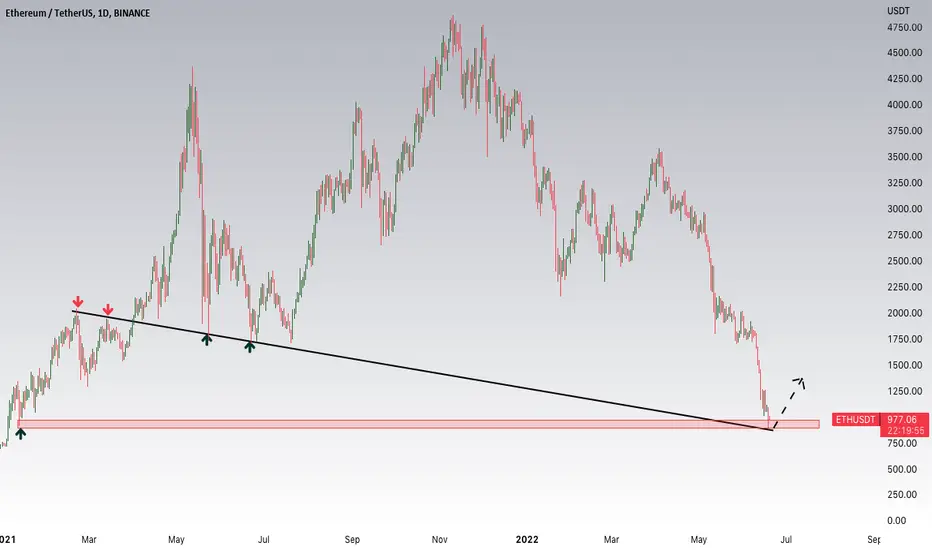The image size is (932, 550).
Task: Click the Nov label on time axis
Action: pos(439,539)
